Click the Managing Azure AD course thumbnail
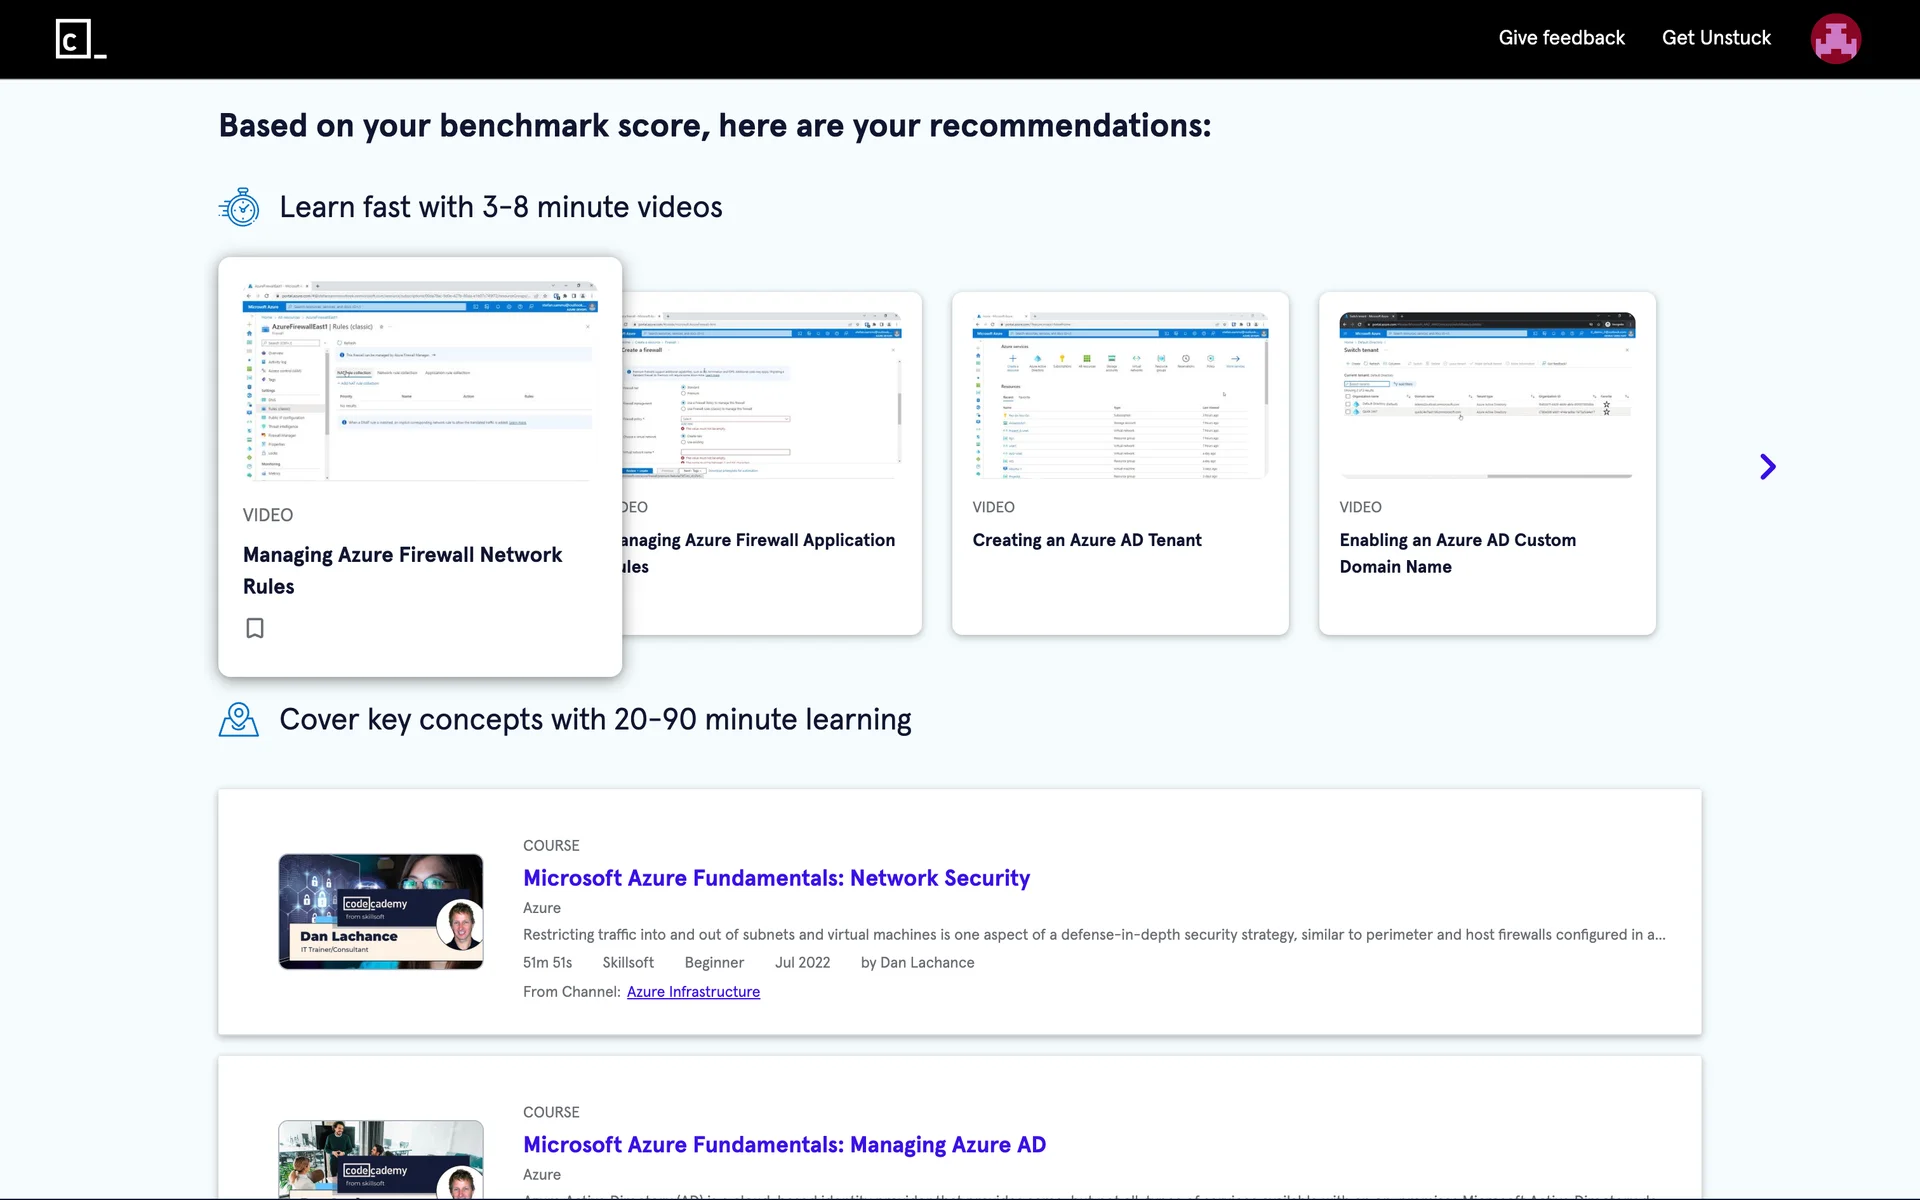Viewport: 1920px width, 1200px height. (381, 1160)
